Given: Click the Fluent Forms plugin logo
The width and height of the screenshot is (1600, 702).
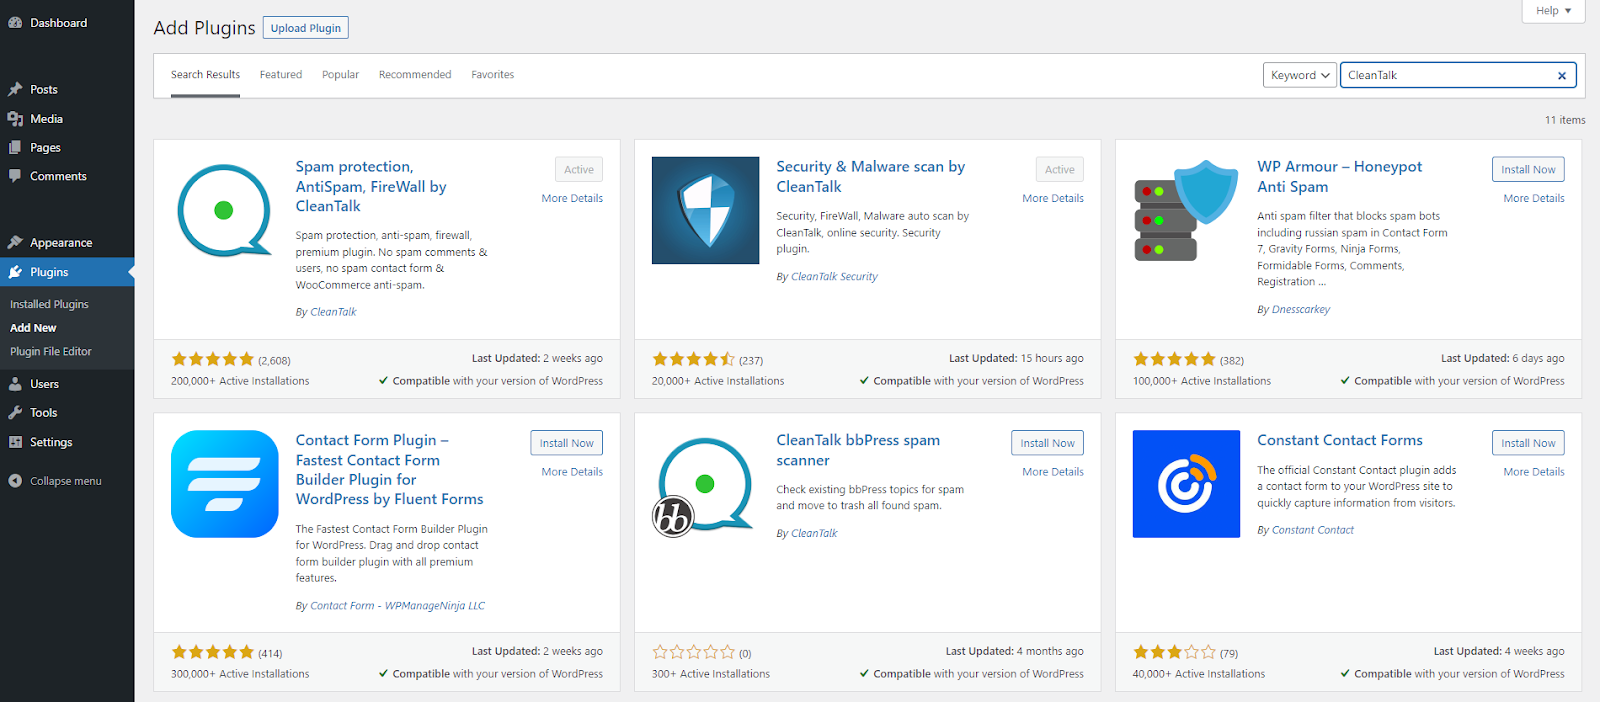Looking at the screenshot, I should (225, 484).
